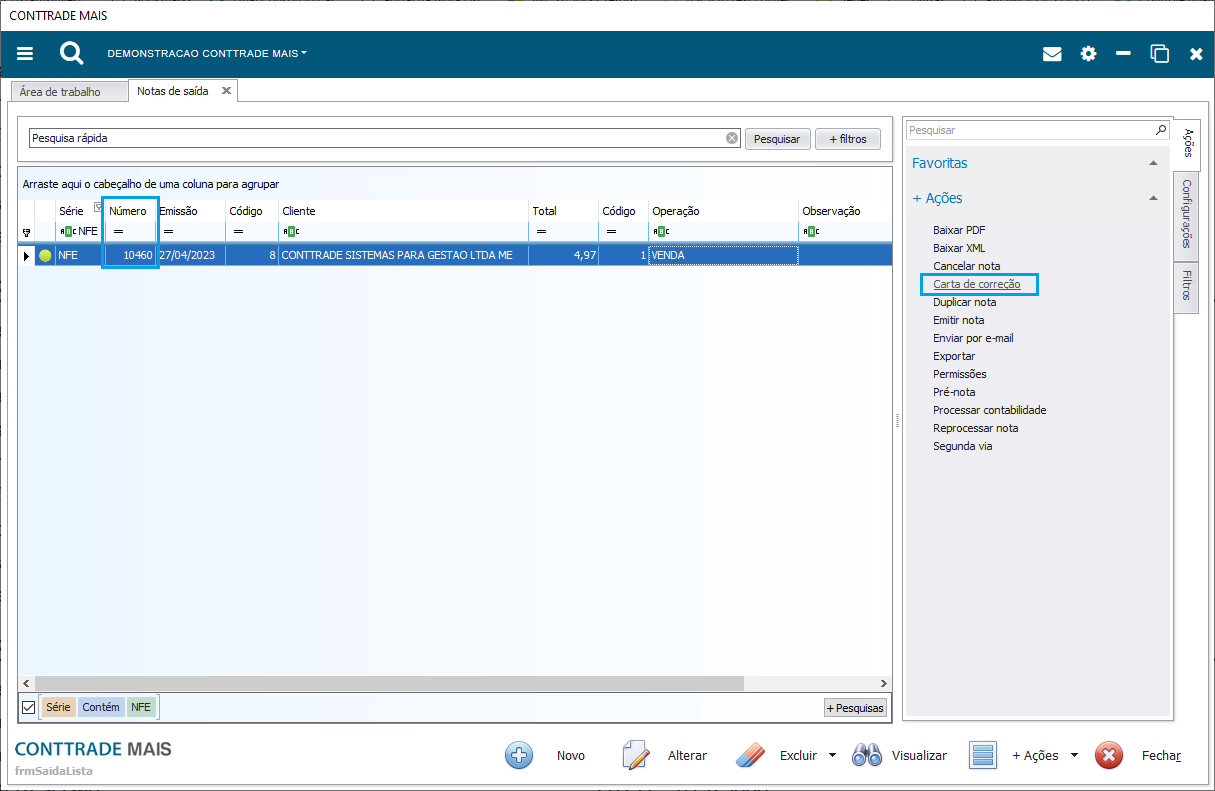The image size is (1215, 791).
Task: Select cell with note number 10460
Action: [x=130, y=255]
